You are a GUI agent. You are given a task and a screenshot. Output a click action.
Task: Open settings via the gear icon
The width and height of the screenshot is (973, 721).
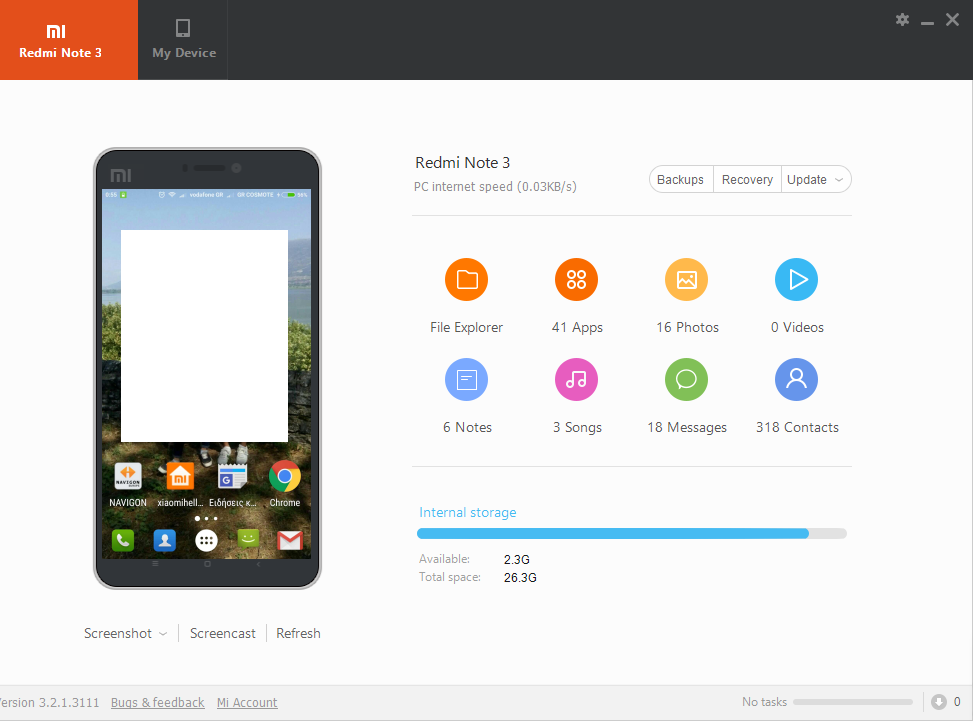[902, 20]
